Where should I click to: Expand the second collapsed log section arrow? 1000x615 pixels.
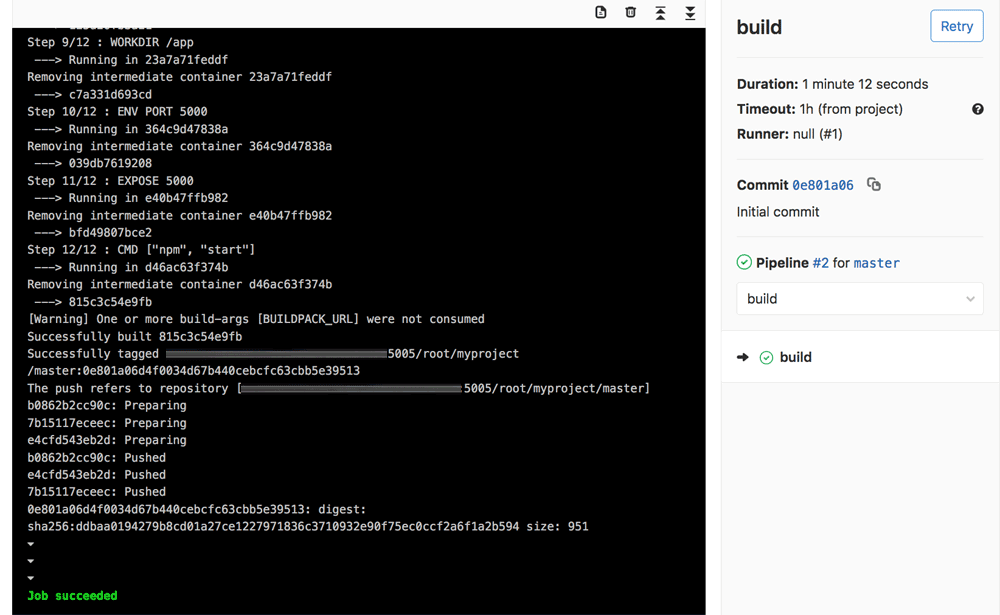(x=31, y=561)
